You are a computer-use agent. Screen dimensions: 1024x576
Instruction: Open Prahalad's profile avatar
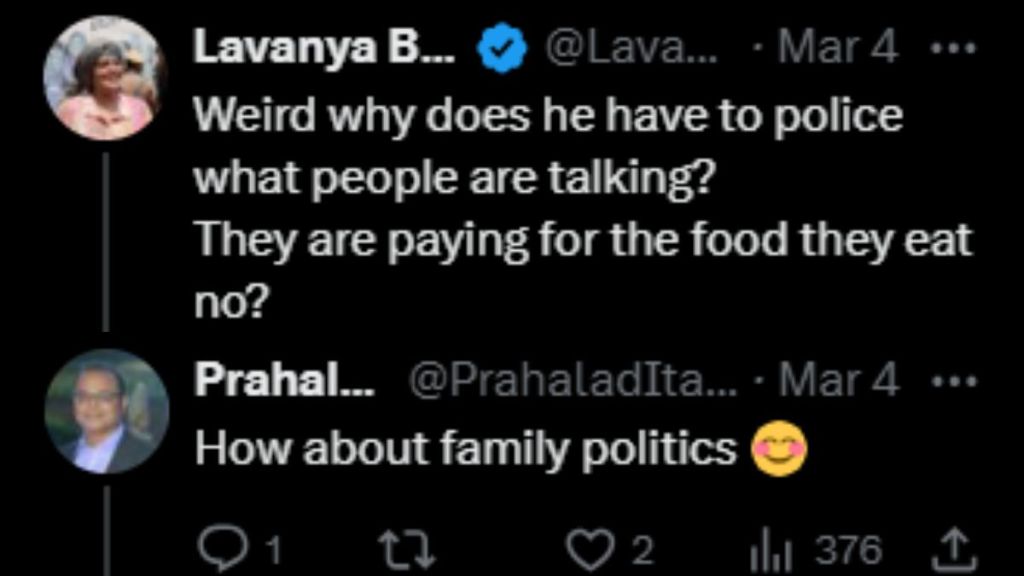tap(105, 410)
